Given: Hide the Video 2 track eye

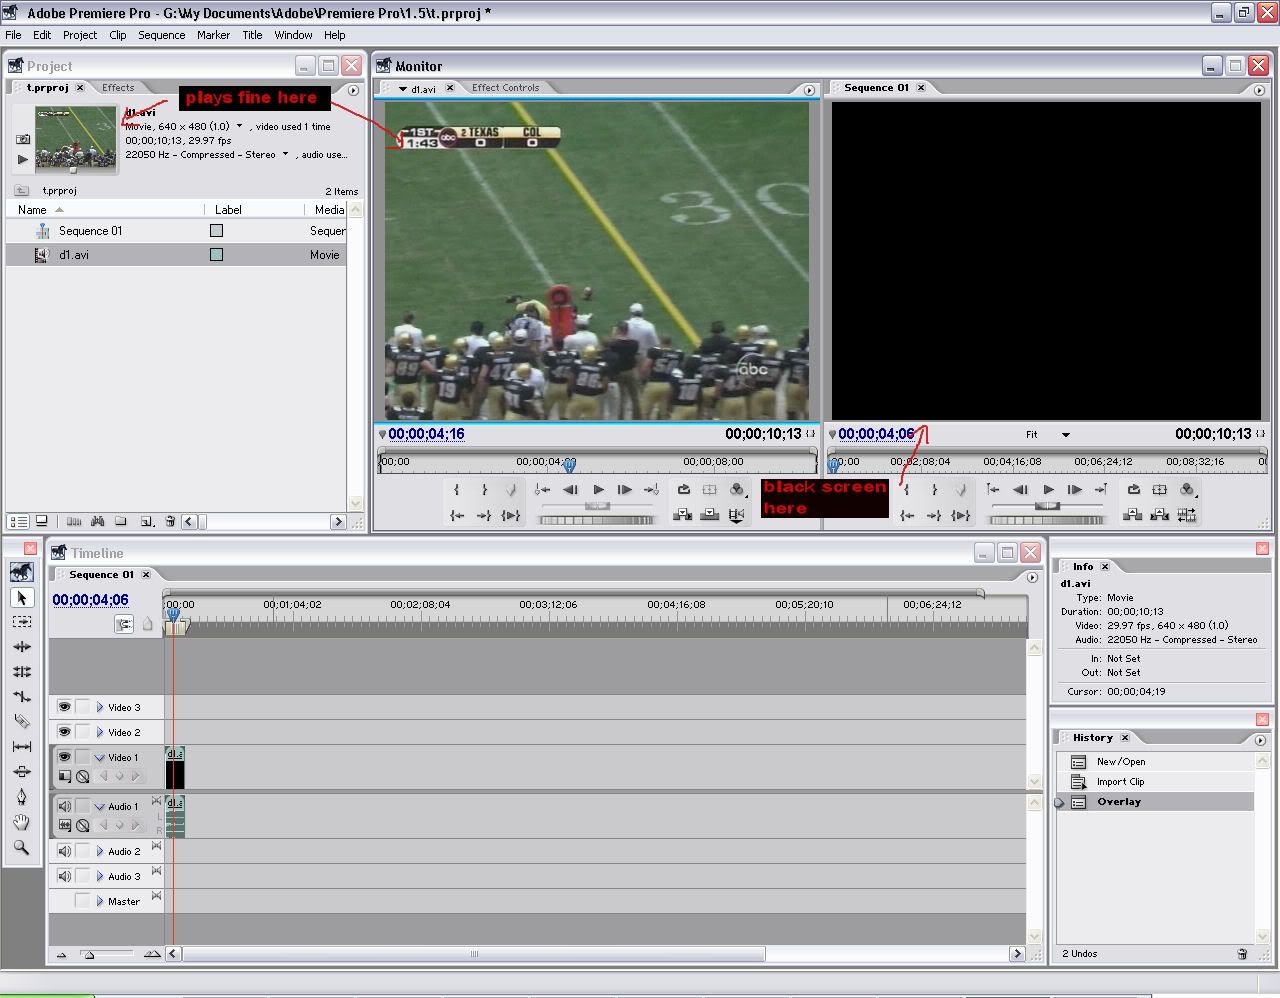Looking at the screenshot, I should tap(64, 732).
